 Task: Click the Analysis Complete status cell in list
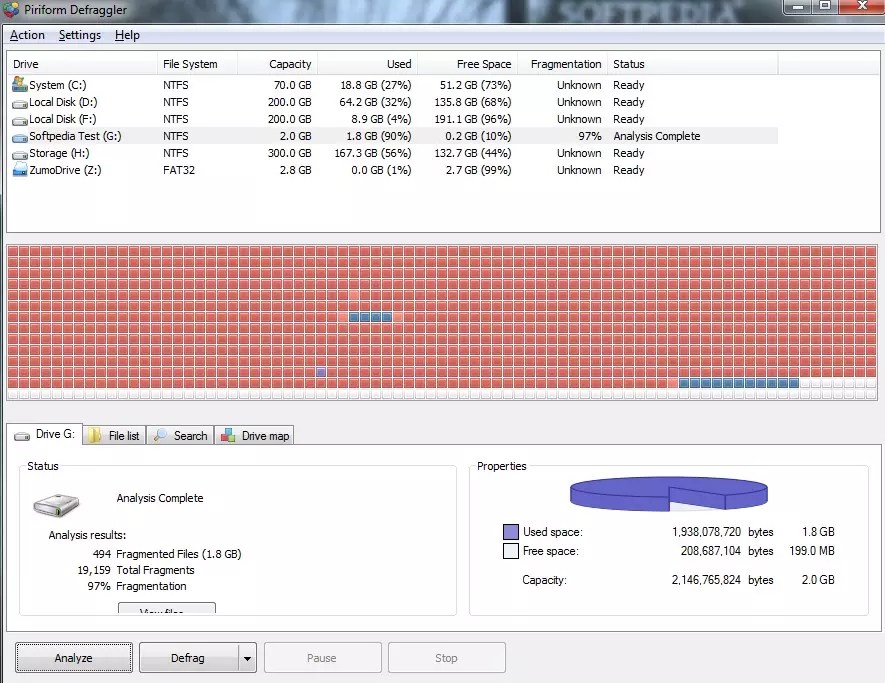[x=656, y=136]
